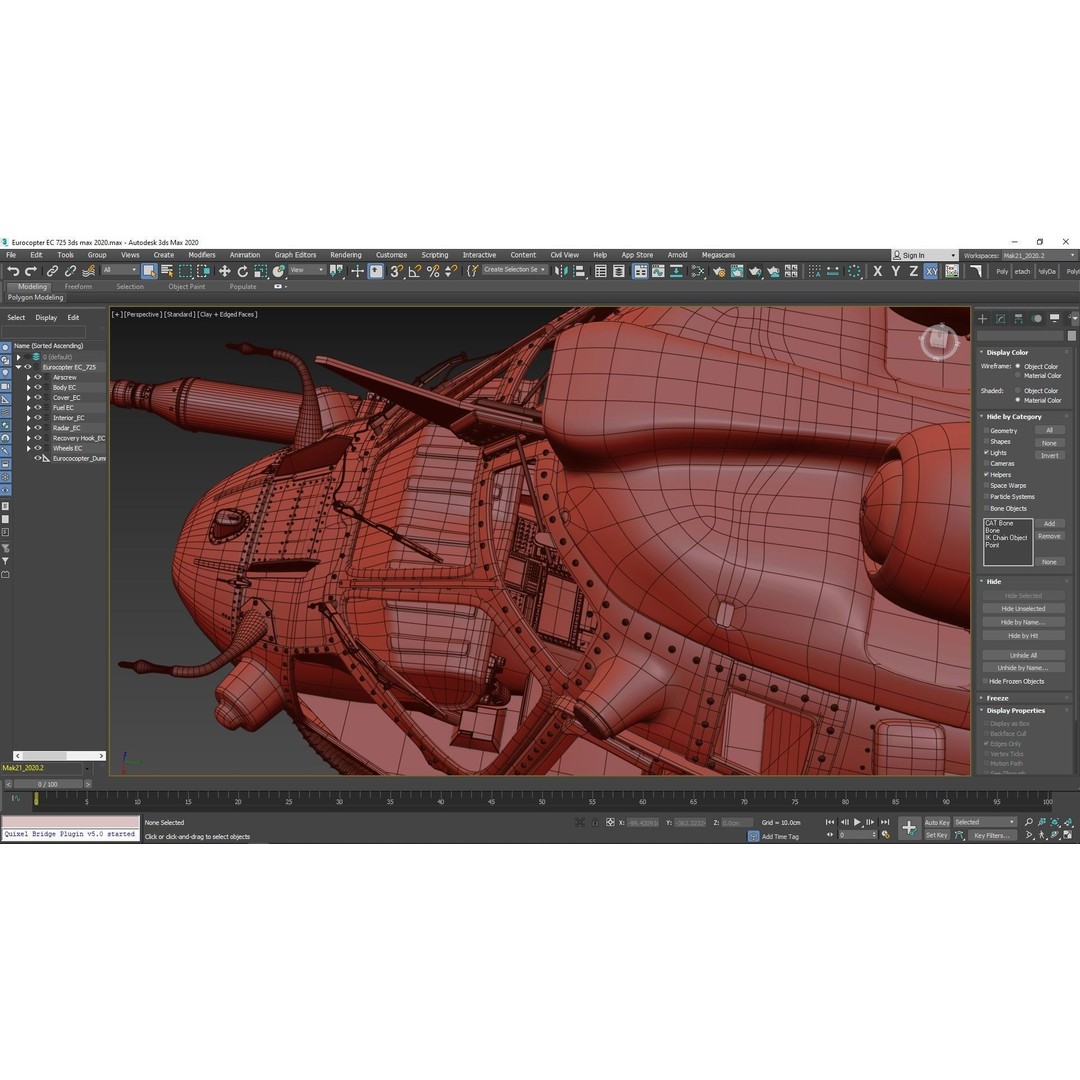Uncheck the Helpers hide category checkbox
1080x1080 pixels.
click(986, 475)
